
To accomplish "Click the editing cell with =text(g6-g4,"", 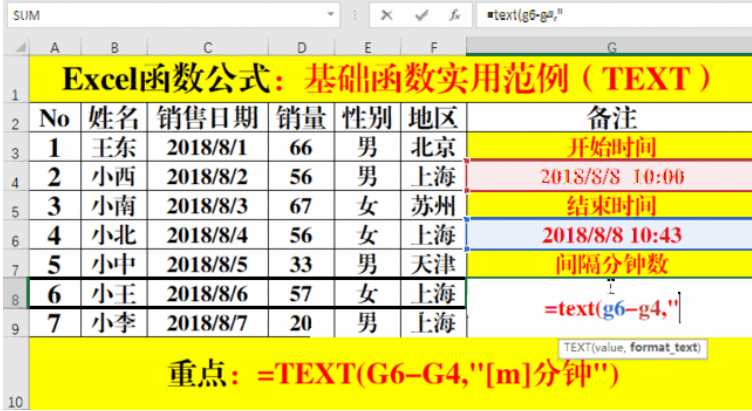I will (x=610, y=307).
